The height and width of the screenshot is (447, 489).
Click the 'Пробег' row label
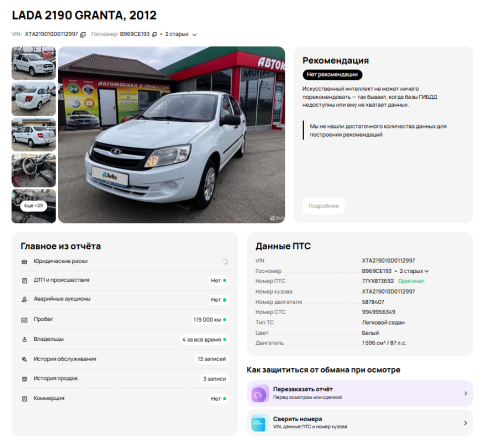click(x=43, y=319)
